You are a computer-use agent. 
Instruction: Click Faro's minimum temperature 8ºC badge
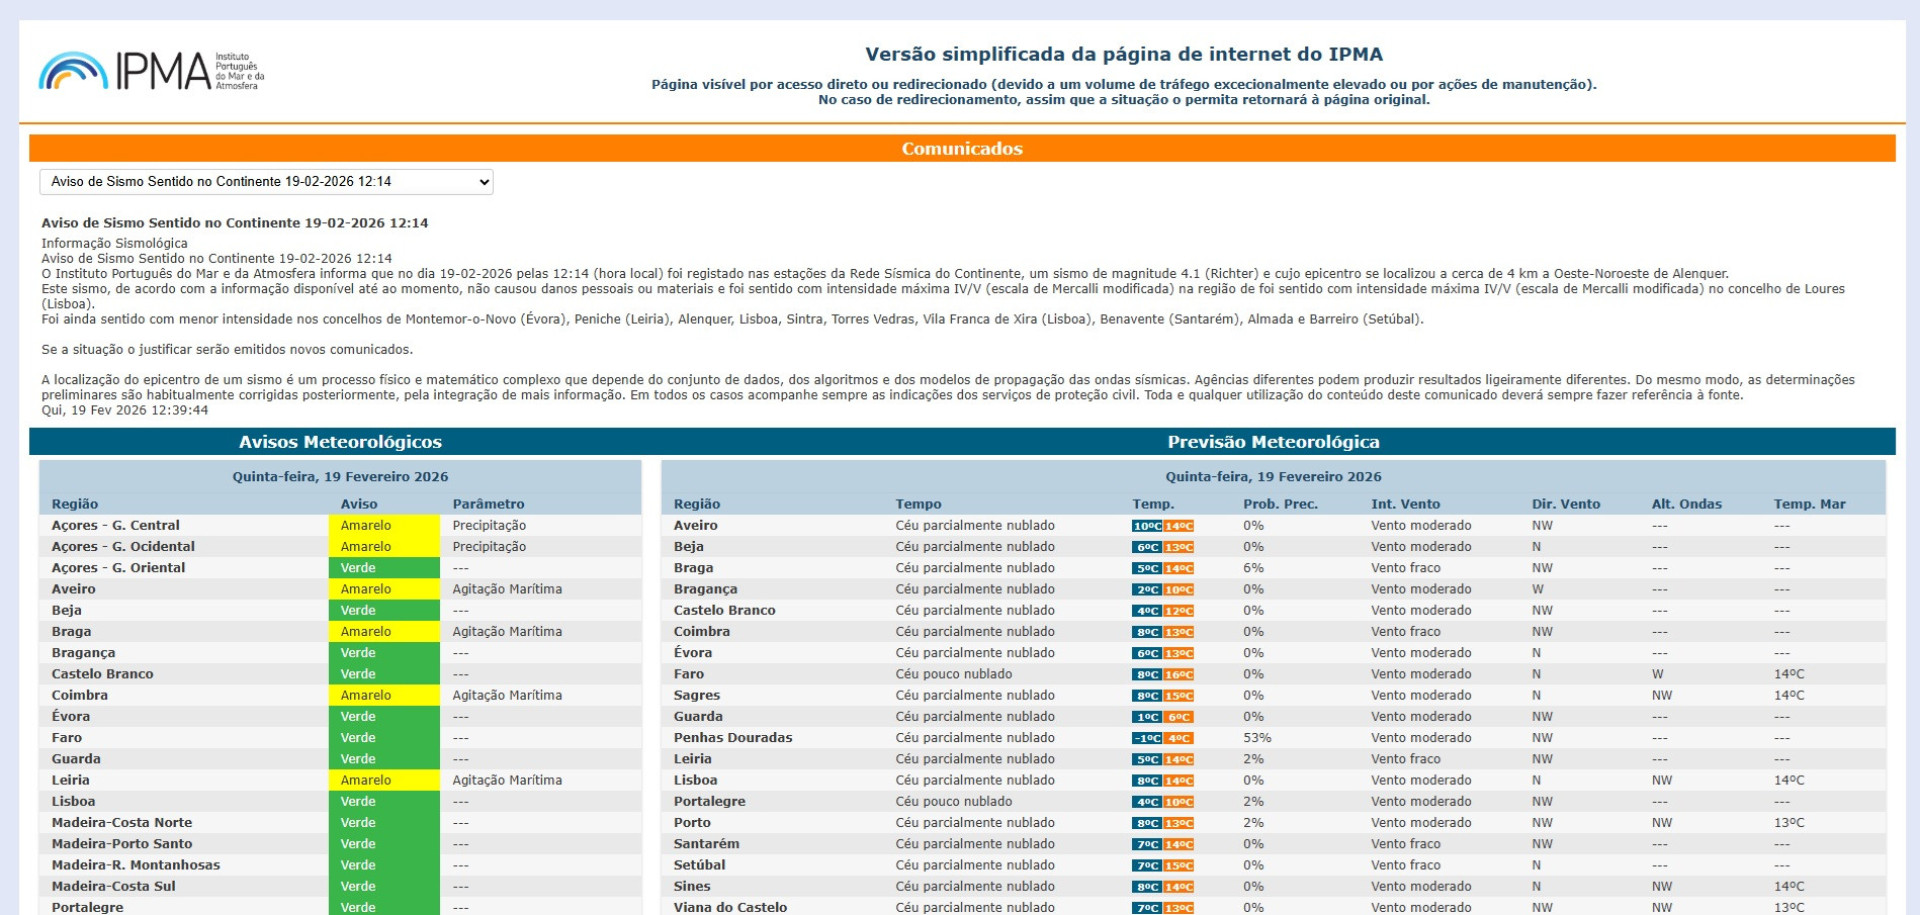[1147, 675]
